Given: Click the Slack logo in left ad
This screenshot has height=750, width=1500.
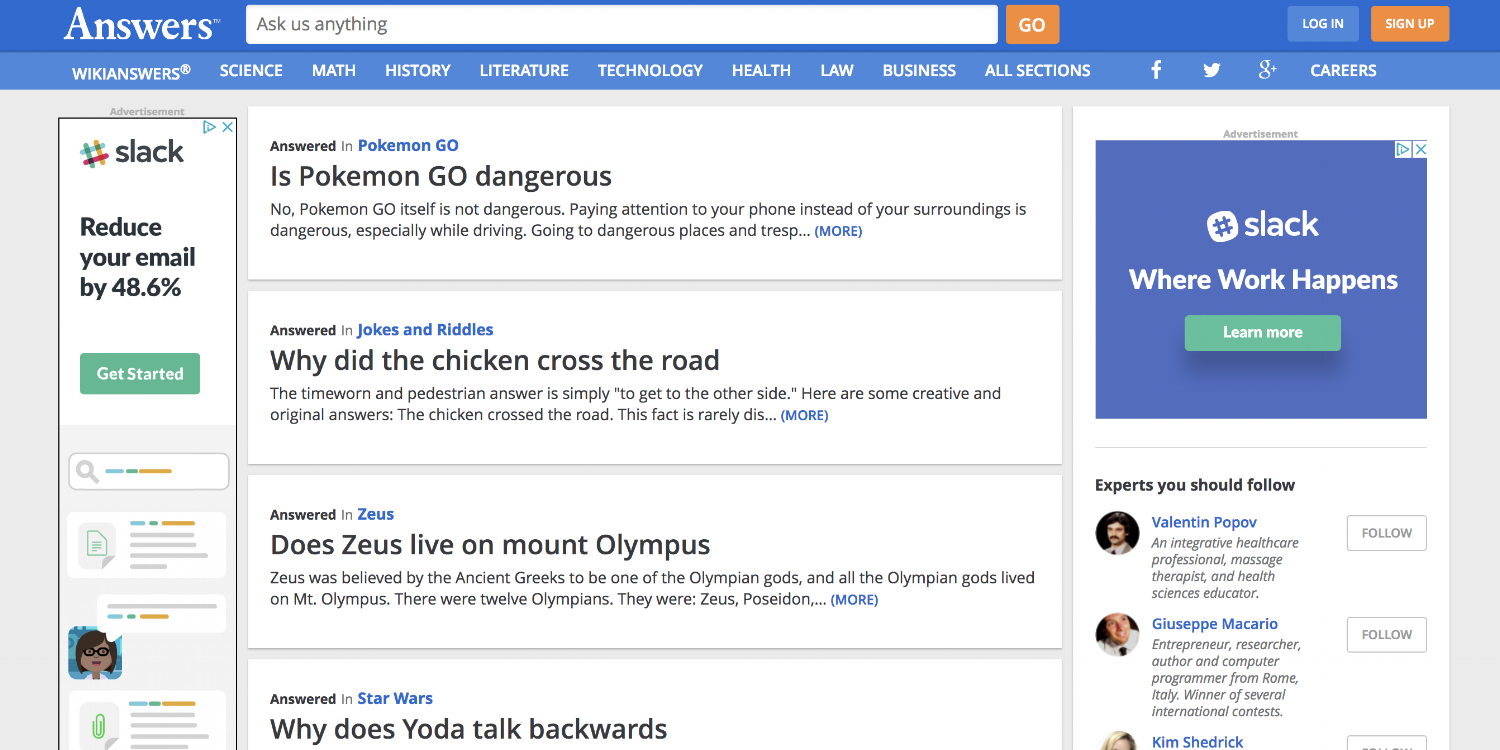Looking at the screenshot, I should 132,152.
